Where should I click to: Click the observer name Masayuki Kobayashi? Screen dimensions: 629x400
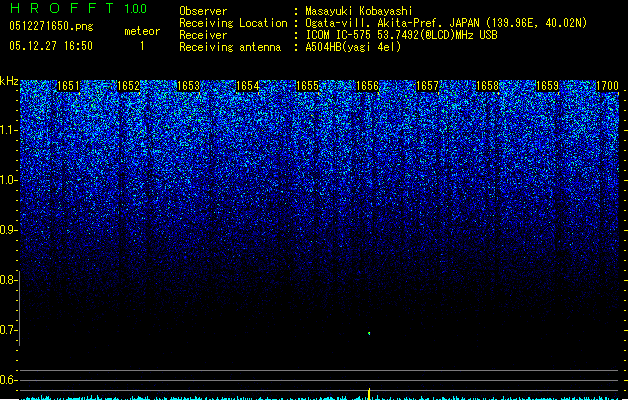(359, 11)
